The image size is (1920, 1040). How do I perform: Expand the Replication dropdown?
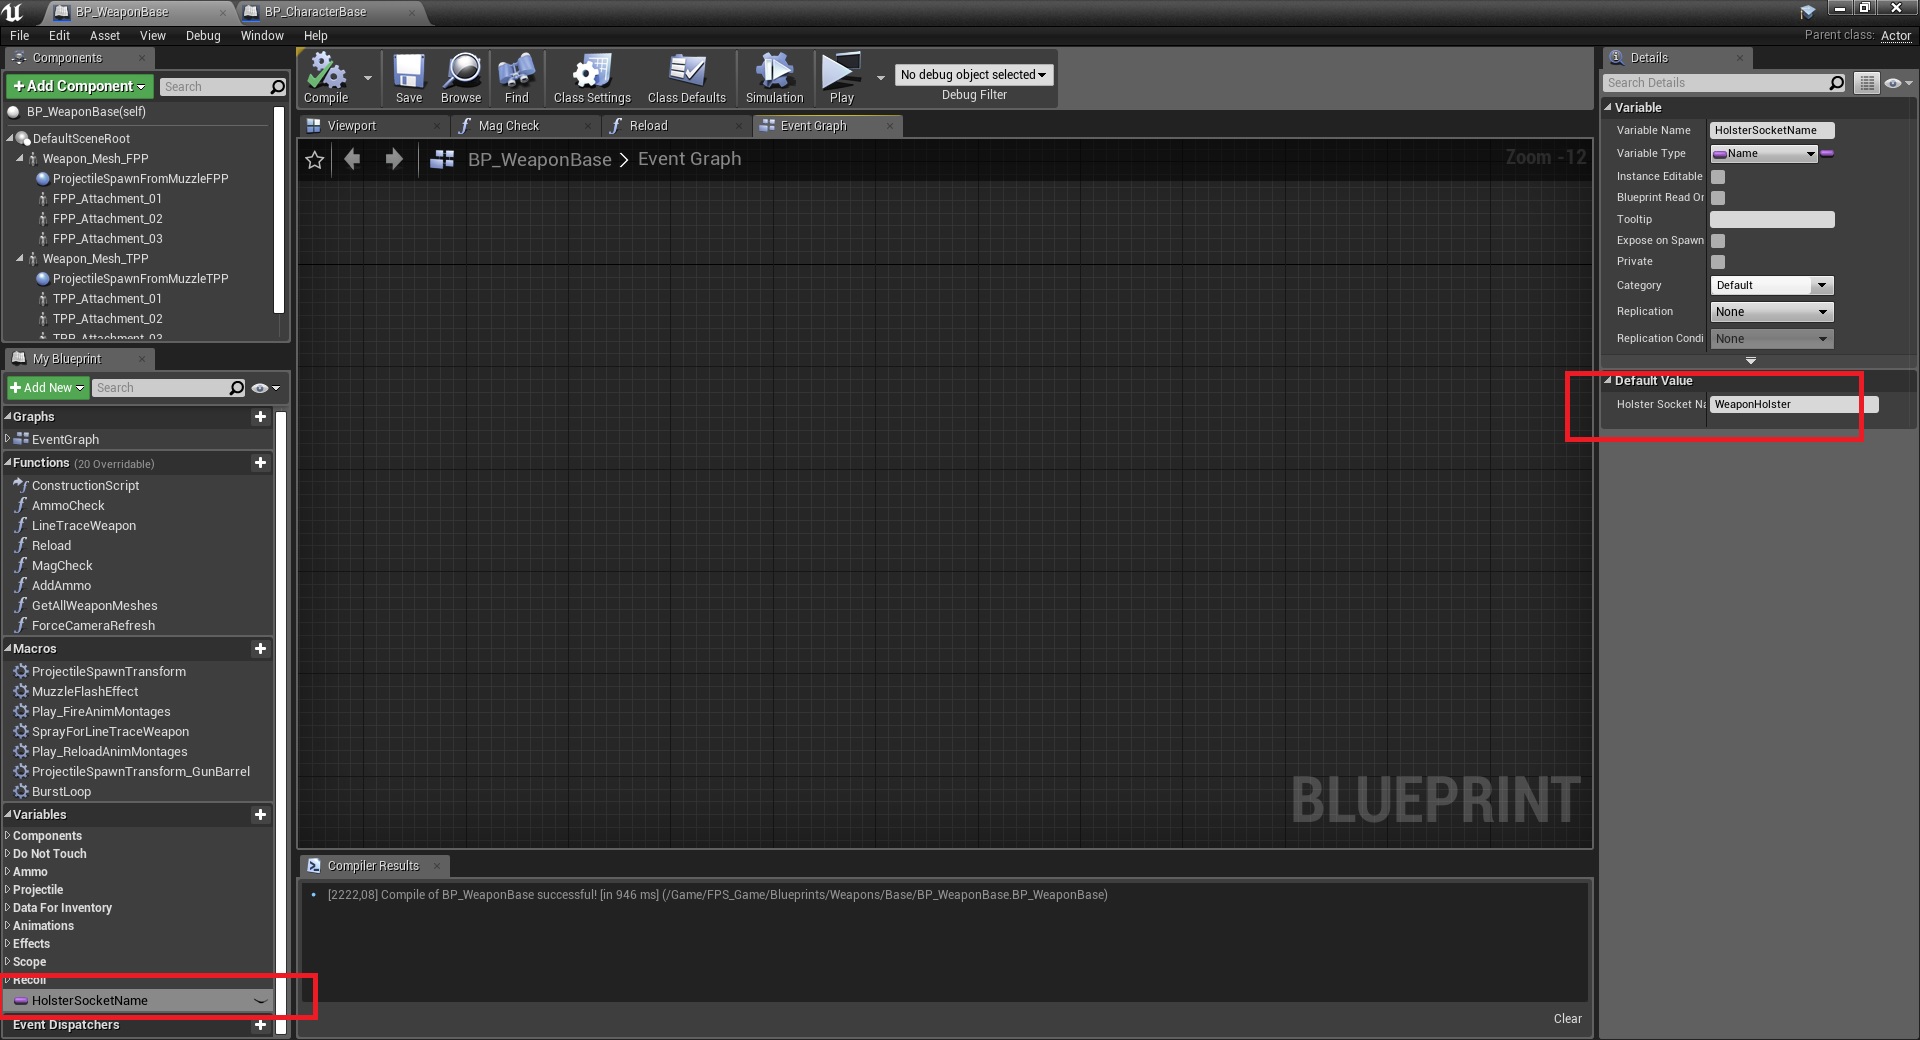tap(1771, 312)
